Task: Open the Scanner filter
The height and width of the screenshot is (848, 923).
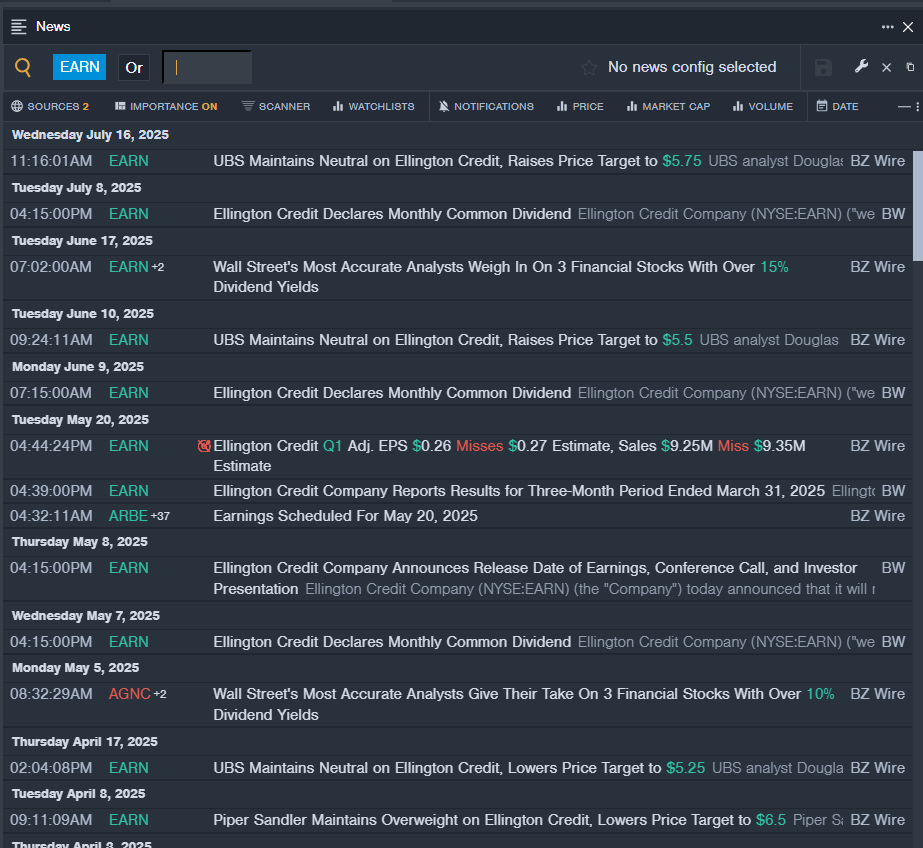Action: click(x=275, y=107)
